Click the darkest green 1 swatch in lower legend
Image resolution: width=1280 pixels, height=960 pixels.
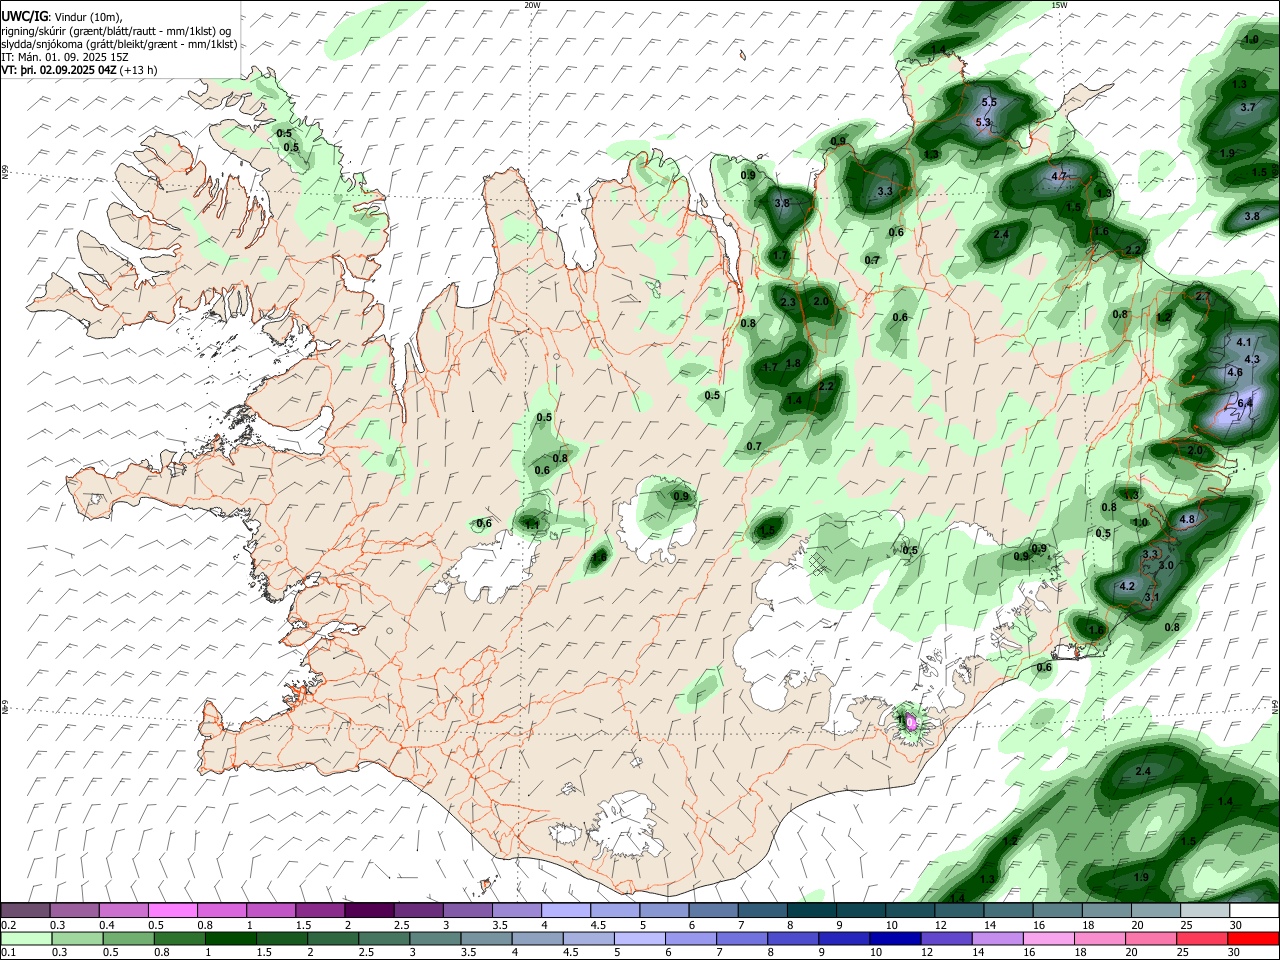(230, 939)
